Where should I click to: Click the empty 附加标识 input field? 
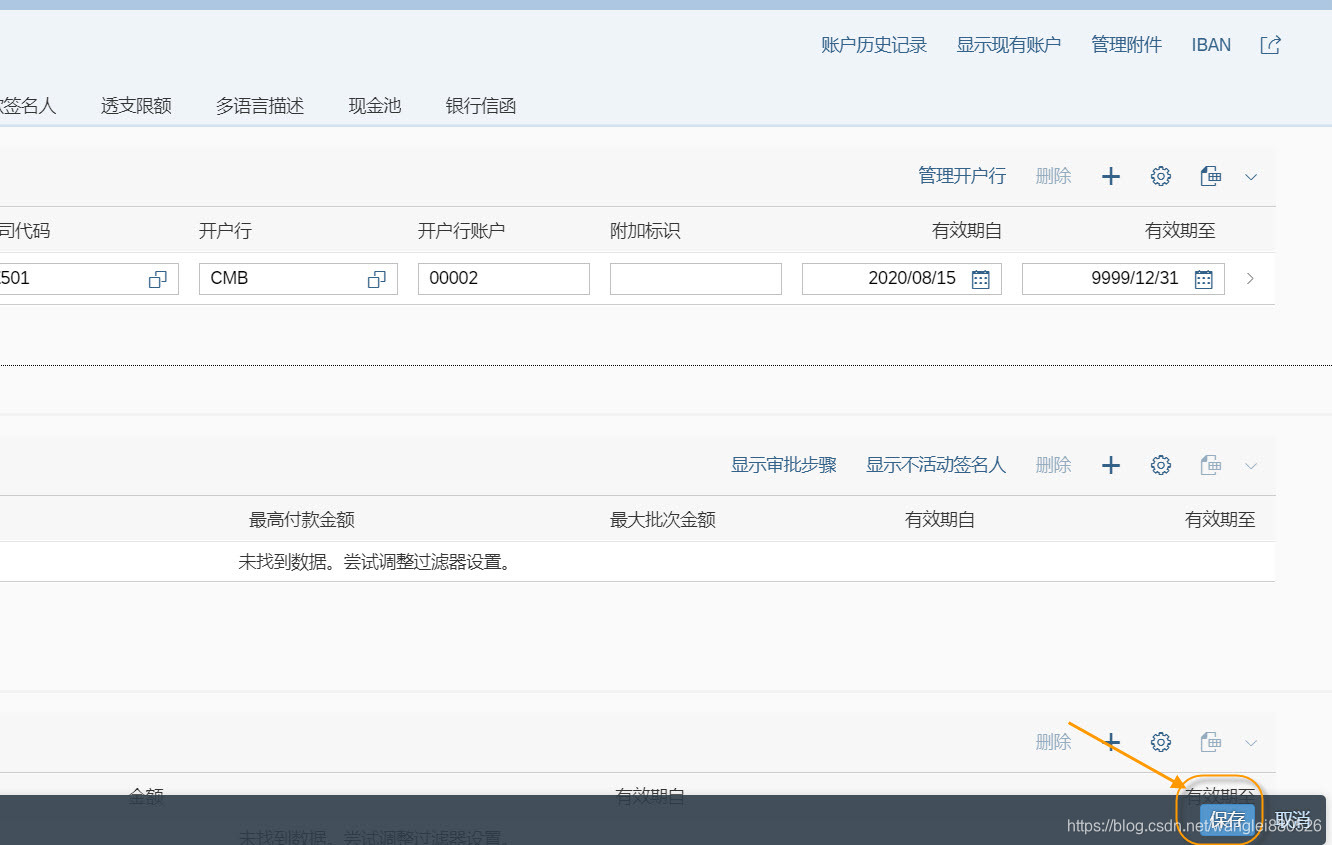pos(696,279)
